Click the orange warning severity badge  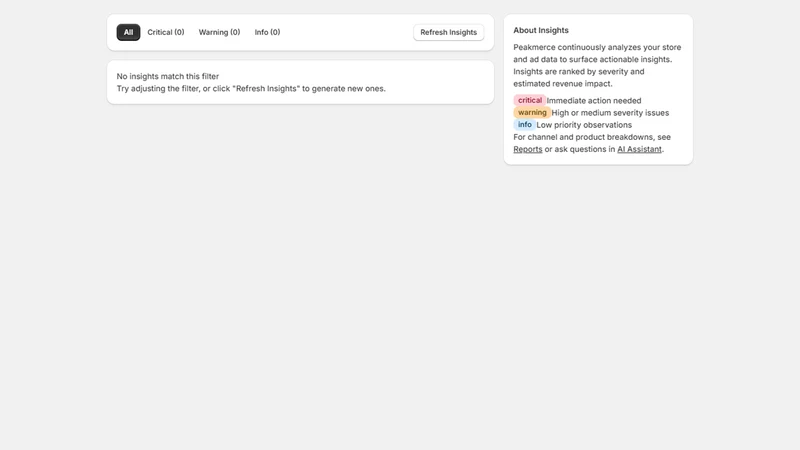point(532,113)
